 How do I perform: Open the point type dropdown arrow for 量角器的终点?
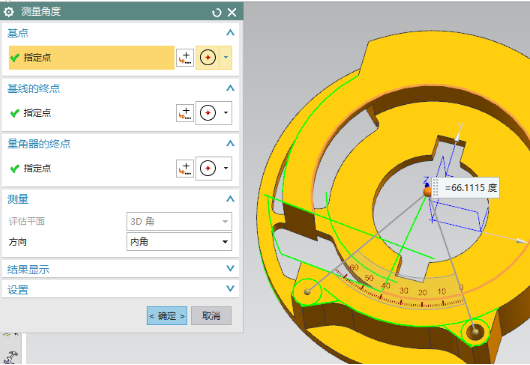[x=226, y=168]
